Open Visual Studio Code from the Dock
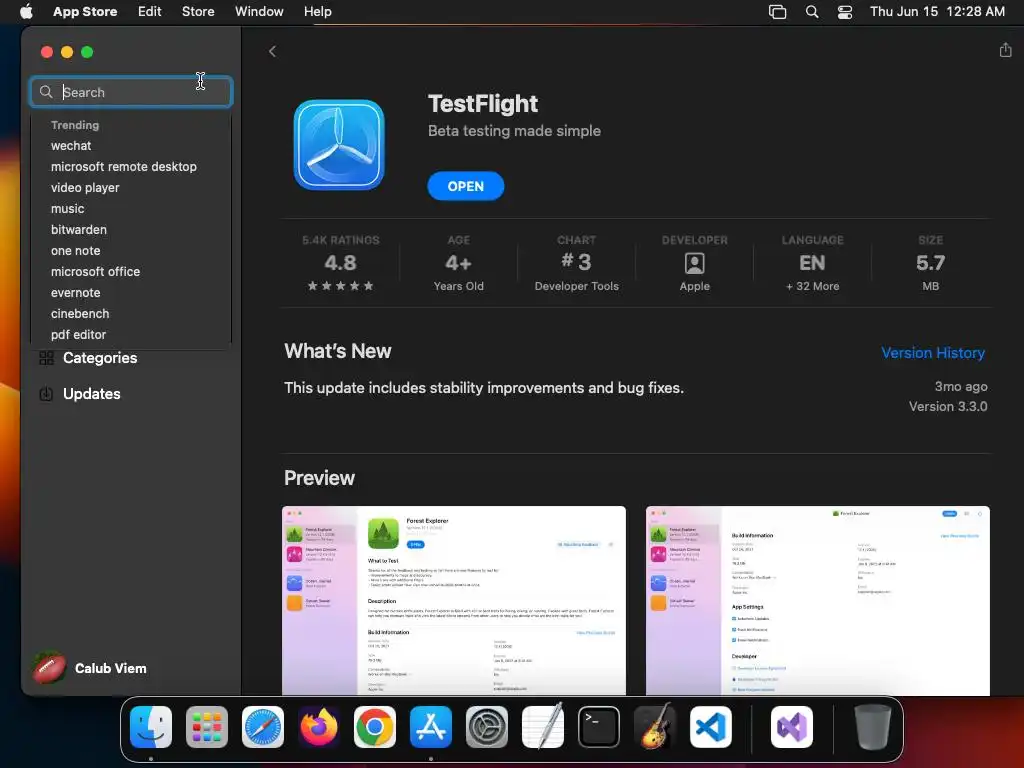Image resolution: width=1024 pixels, height=768 pixels. 711,727
